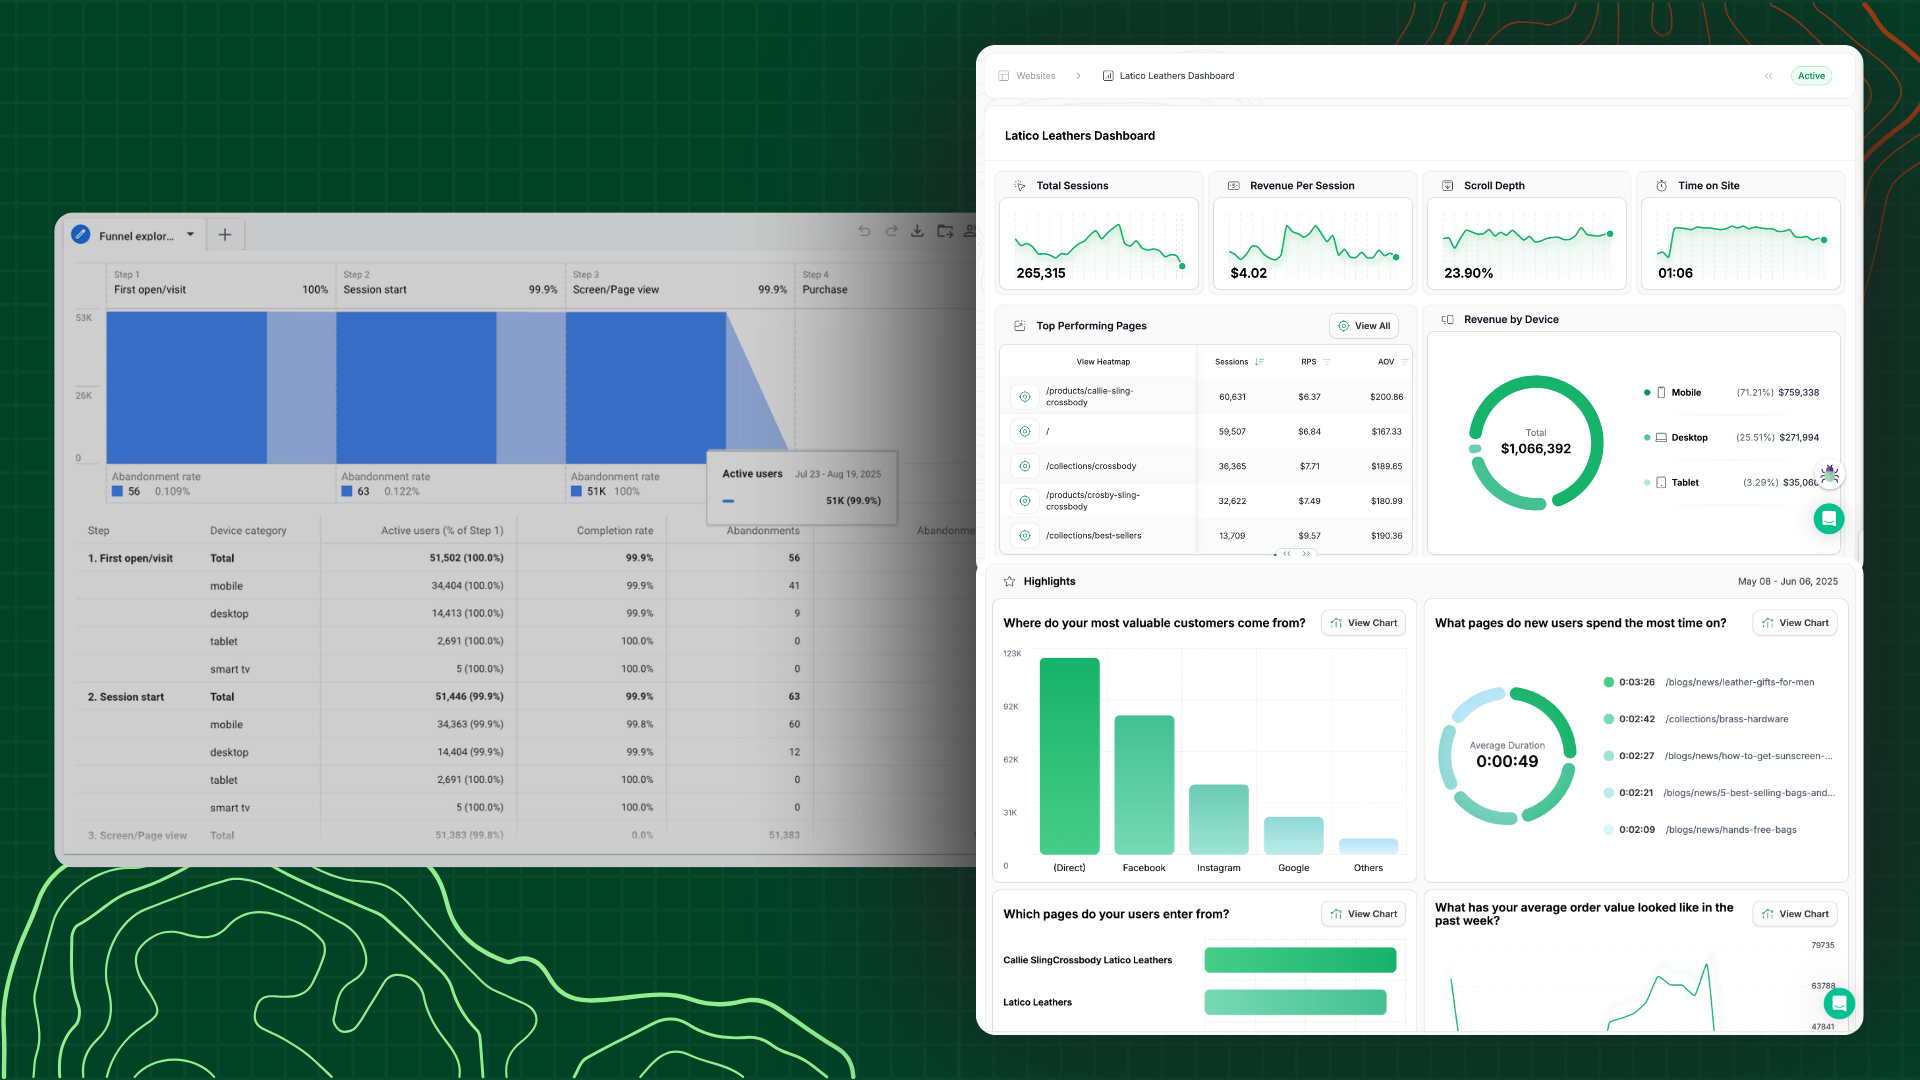Click Step 1 abandonment rate blue swatch
The height and width of the screenshot is (1080, 1920).
(117, 491)
